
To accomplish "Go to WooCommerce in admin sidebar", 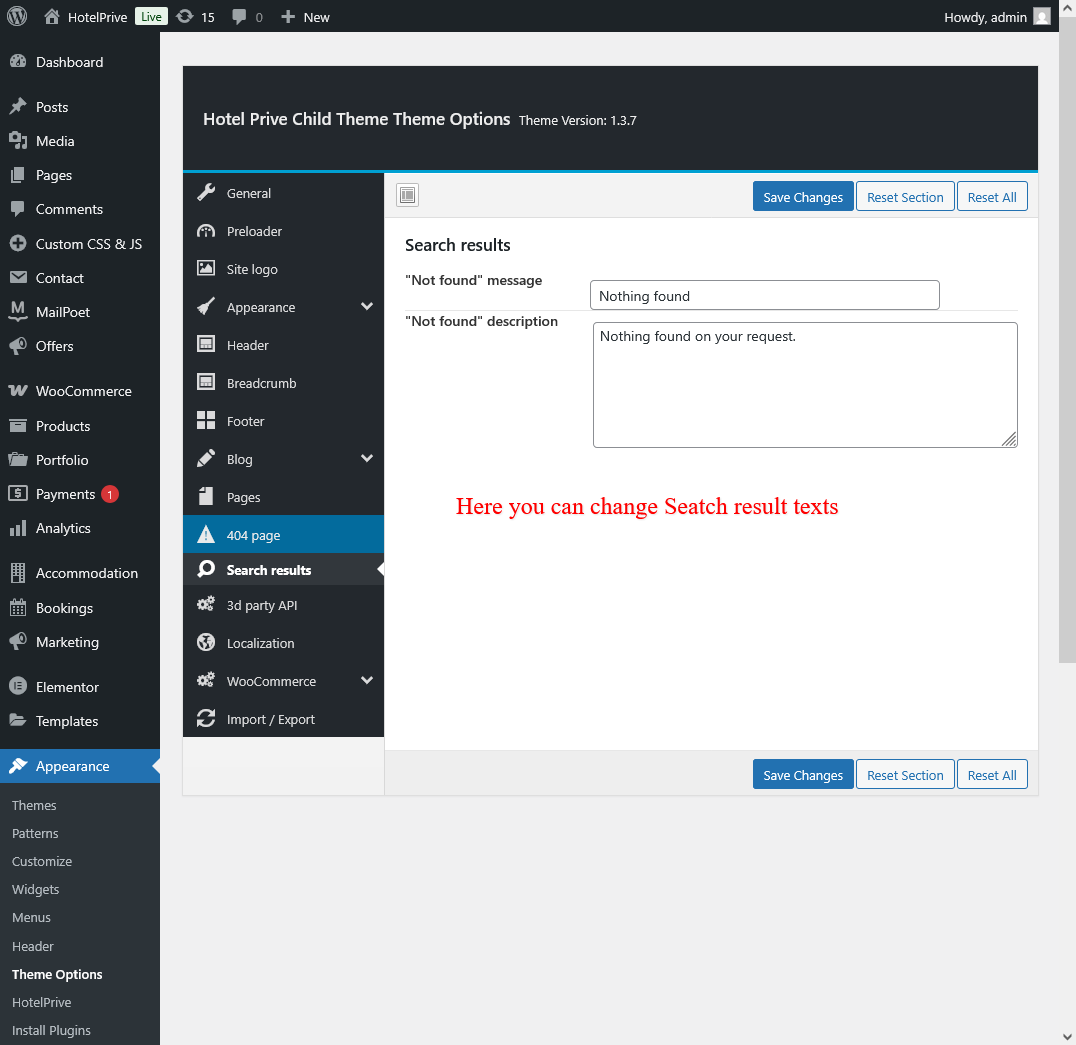I will (x=83, y=391).
